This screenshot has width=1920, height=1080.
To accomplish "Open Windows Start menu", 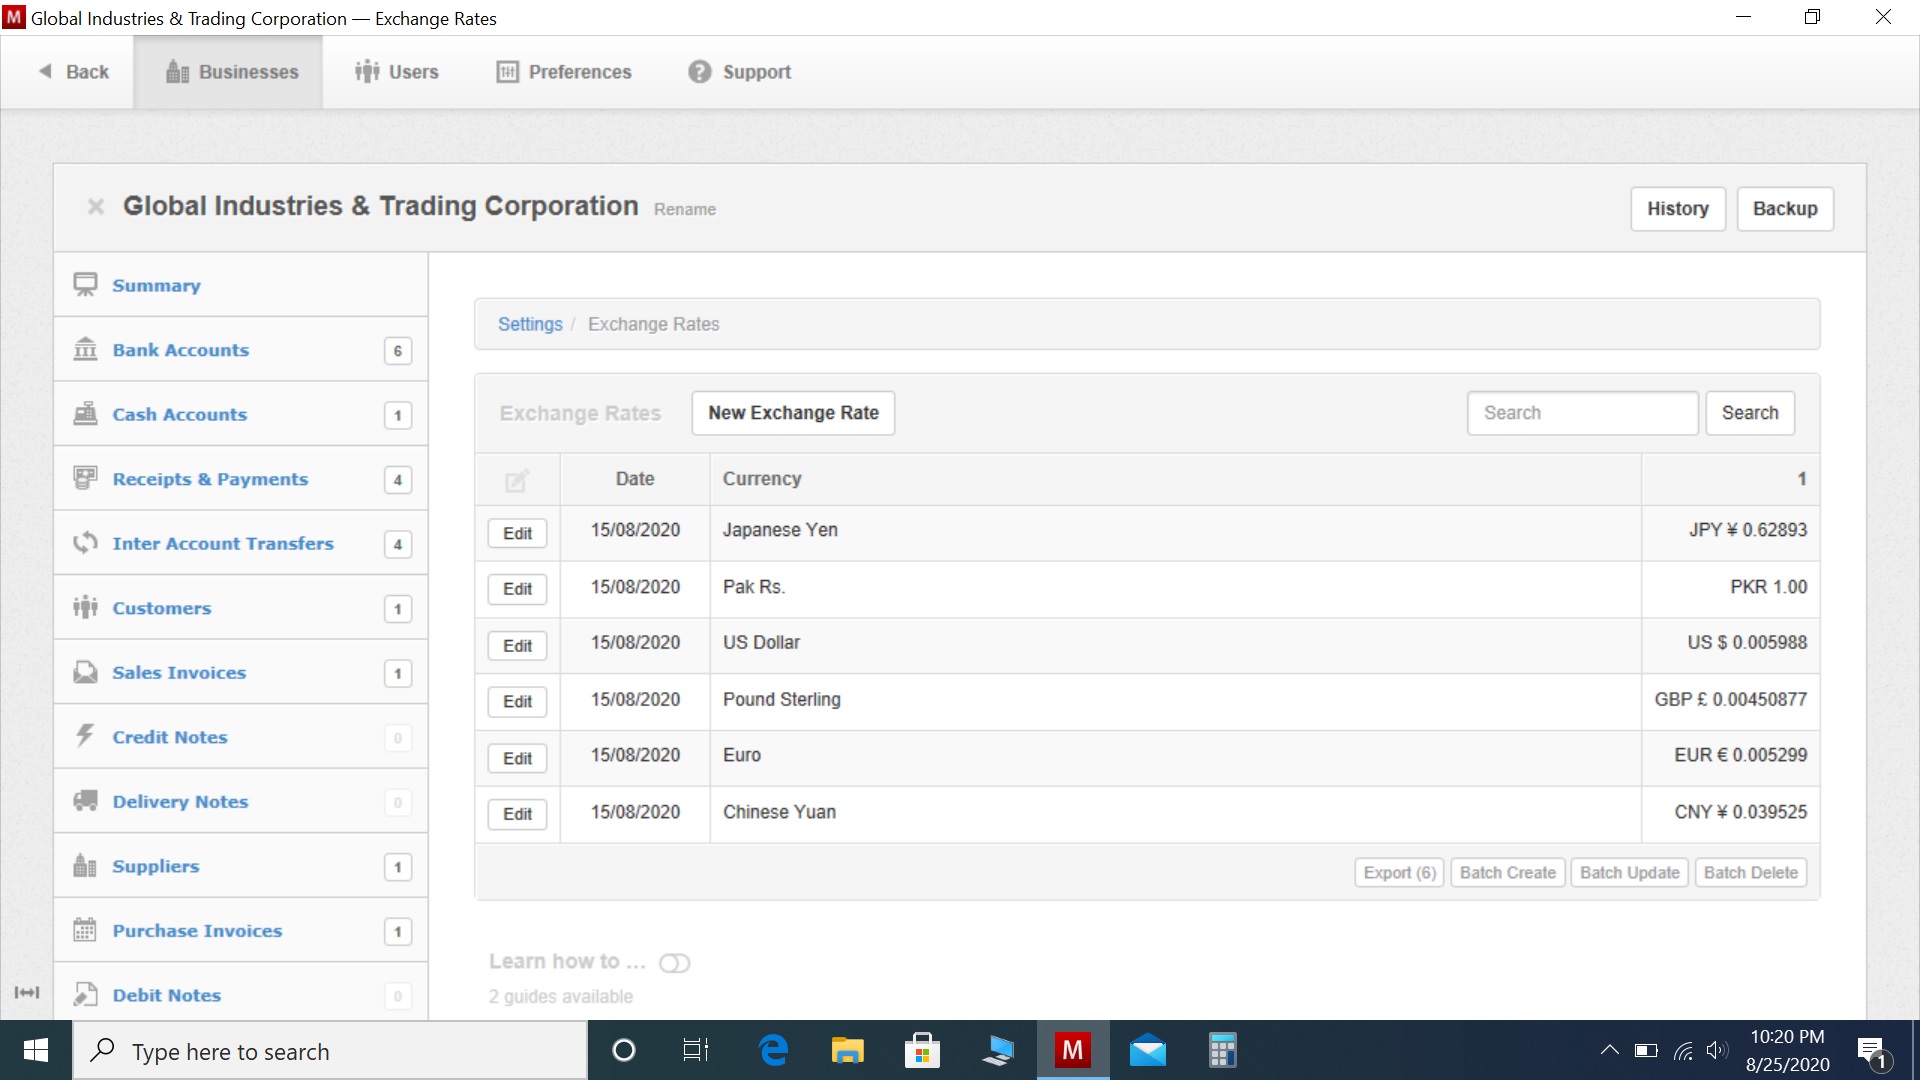I will [x=36, y=1050].
